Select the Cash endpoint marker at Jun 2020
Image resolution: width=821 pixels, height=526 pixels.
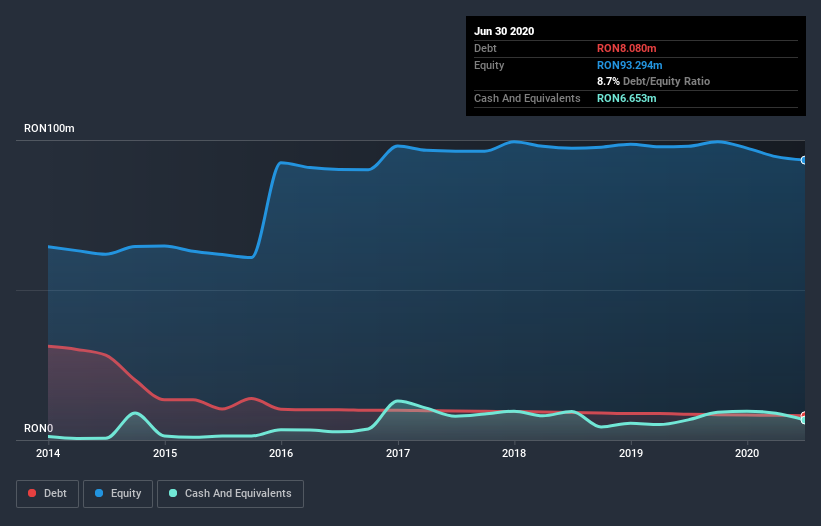tap(804, 420)
